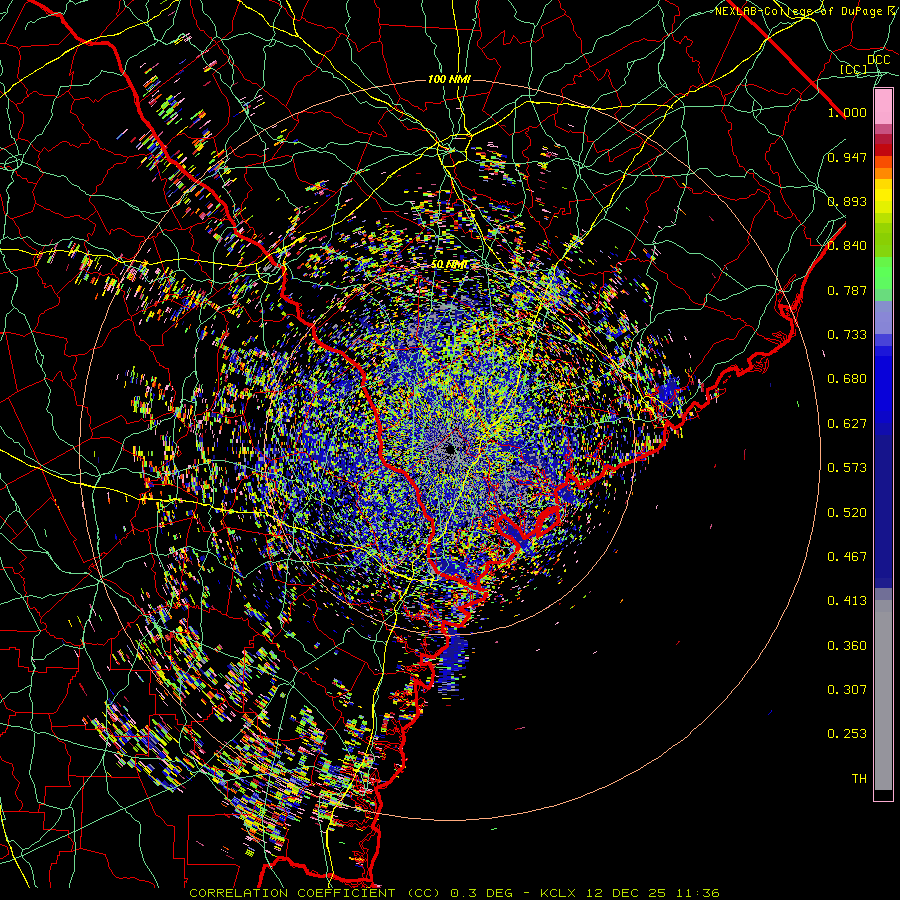Select the 0.787 legend value

point(847,290)
